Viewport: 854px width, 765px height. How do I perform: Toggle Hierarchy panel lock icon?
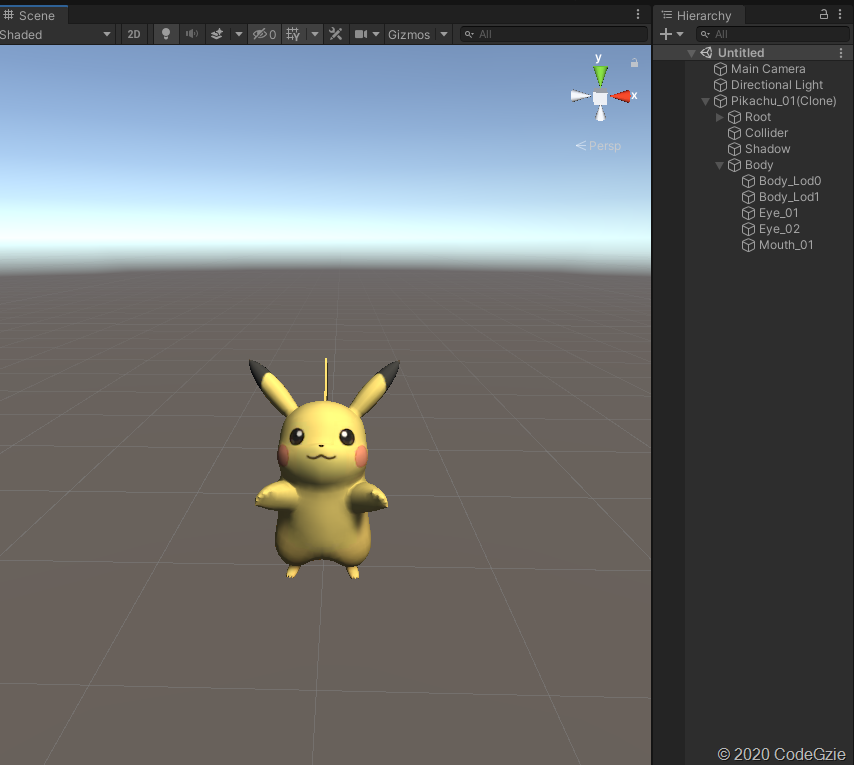pos(824,15)
